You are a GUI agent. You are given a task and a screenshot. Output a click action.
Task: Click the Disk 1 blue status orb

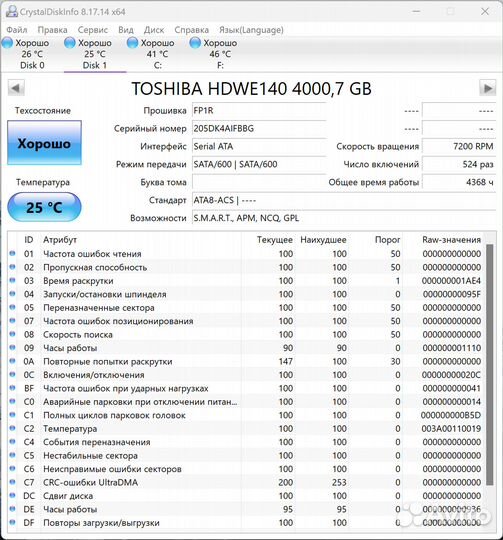point(70,43)
